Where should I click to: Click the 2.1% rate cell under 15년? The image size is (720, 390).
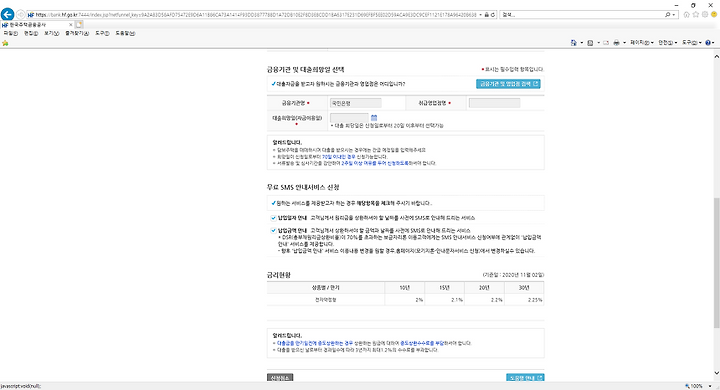coord(444,300)
